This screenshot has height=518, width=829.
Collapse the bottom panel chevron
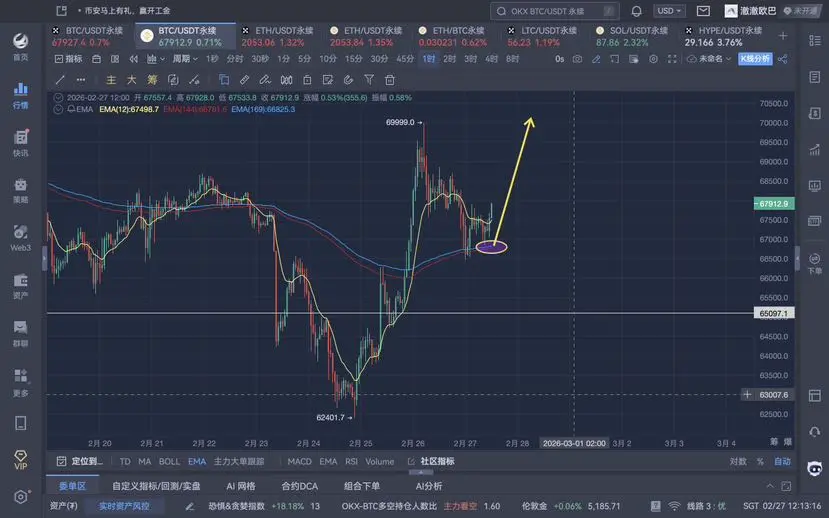pyautogui.click(x=770, y=486)
